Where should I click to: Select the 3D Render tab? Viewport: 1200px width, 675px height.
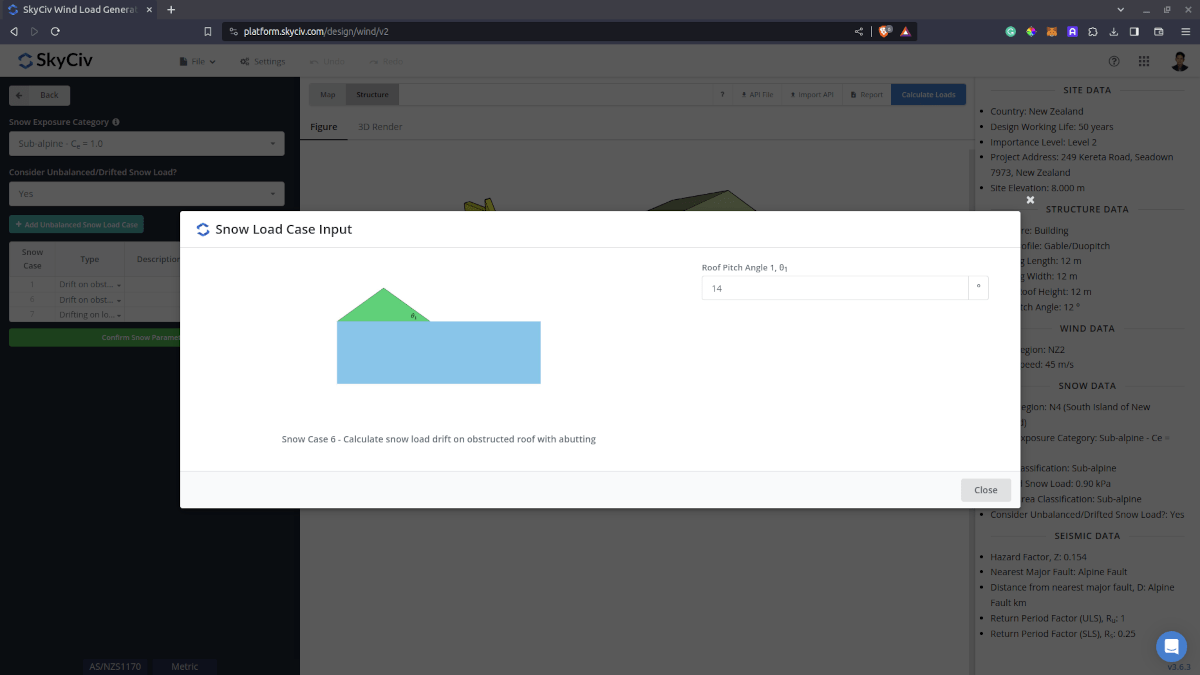point(380,127)
